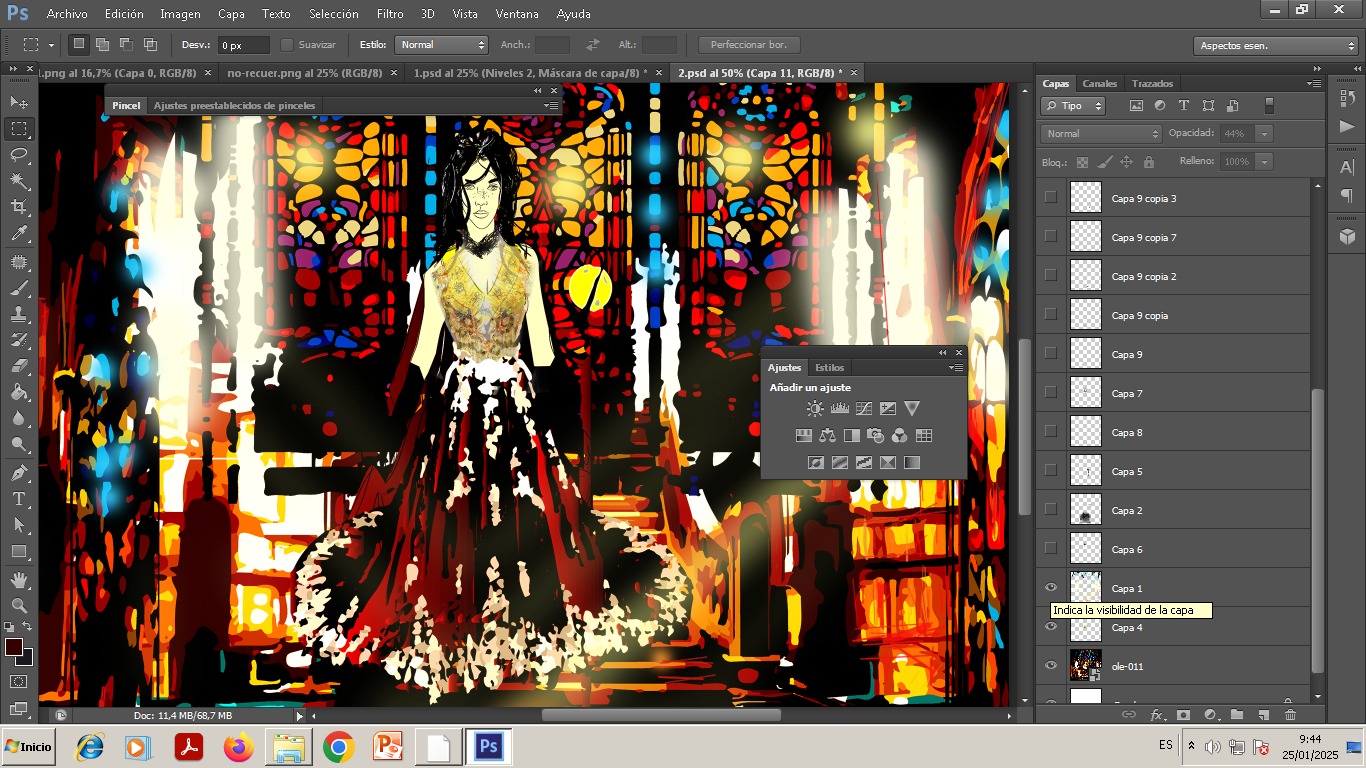Select the Eraser tool

coord(19,367)
